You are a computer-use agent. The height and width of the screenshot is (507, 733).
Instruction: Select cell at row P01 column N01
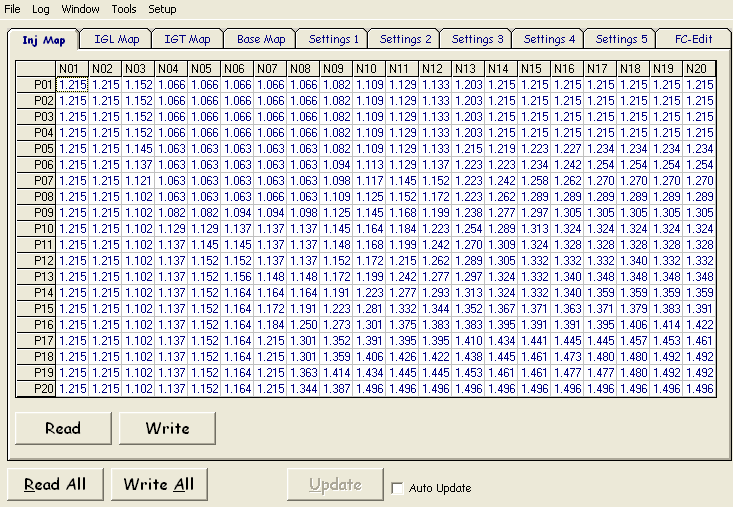72,85
